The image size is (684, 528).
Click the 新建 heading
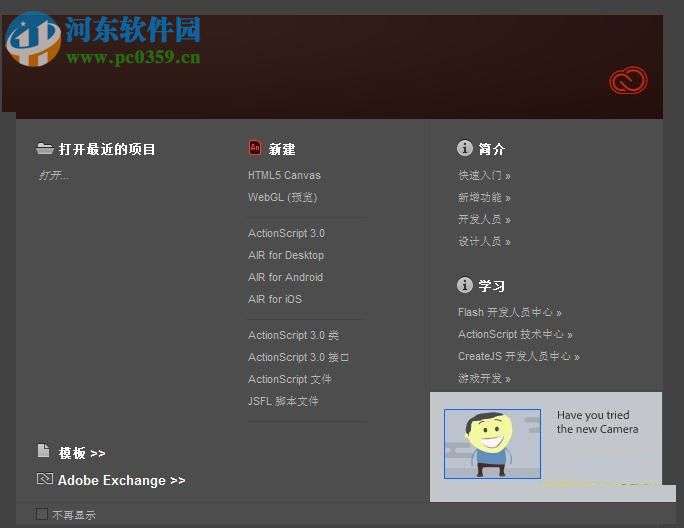(x=282, y=149)
